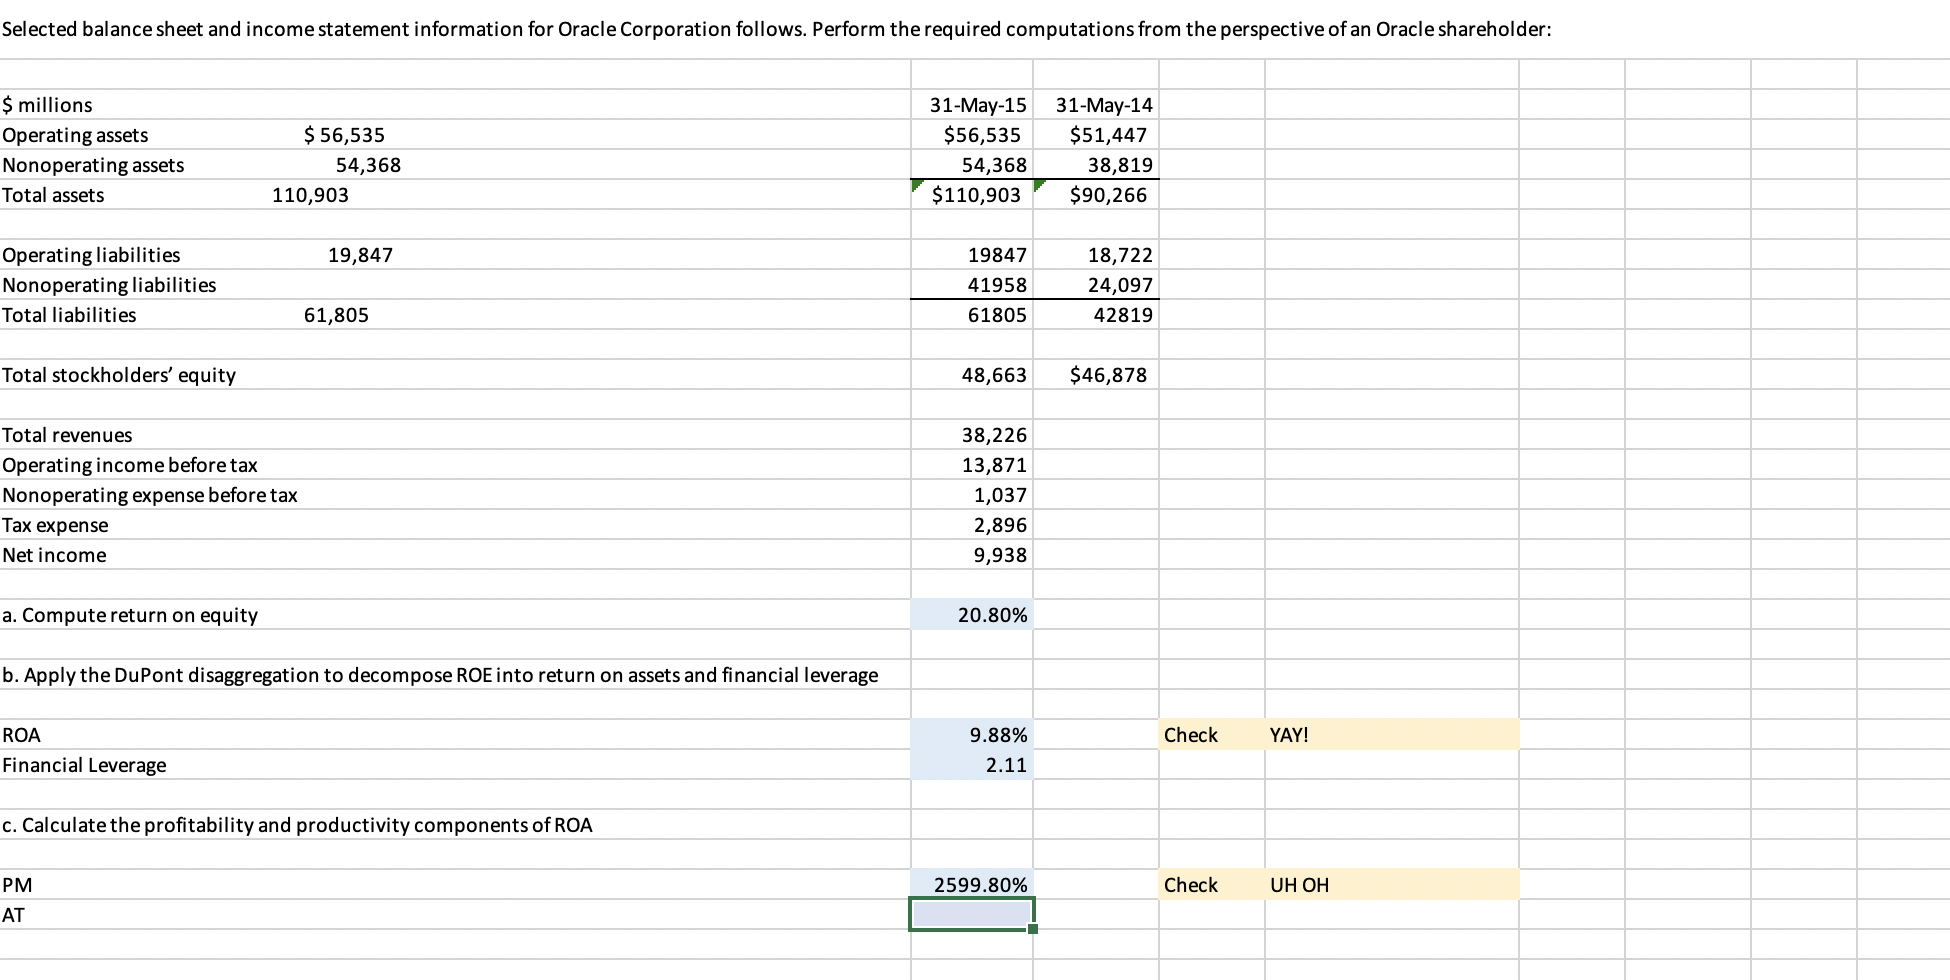Viewport: 1950px width, 980px height.
Task: Select total liabilities 61805 in 2015 column
Action: (x=997, y=314)
